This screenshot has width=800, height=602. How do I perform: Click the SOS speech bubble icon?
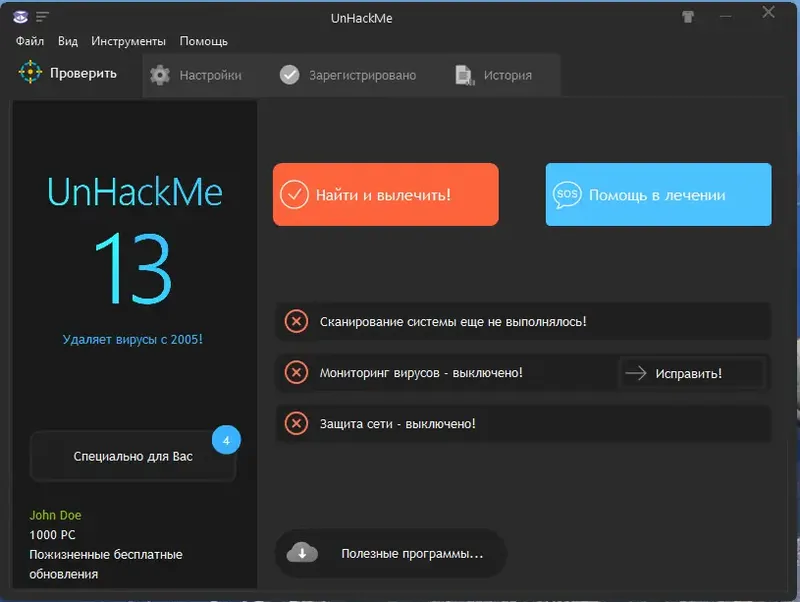[567, 194]
